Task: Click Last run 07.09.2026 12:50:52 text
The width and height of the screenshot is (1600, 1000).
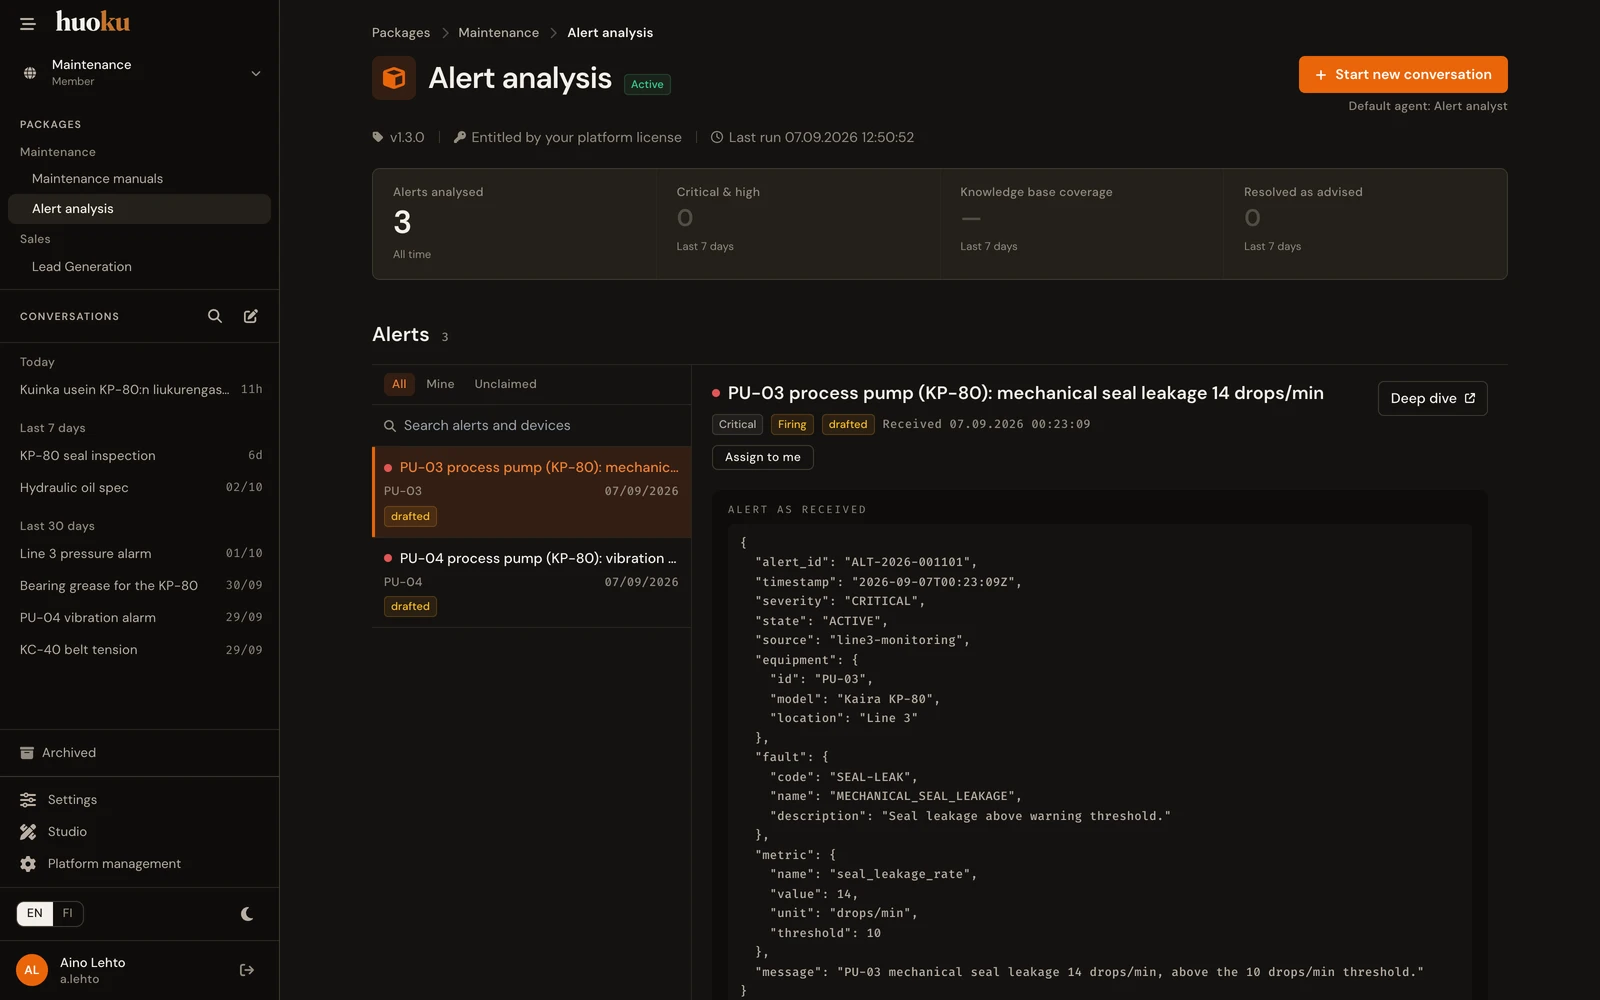Action: pyautogui.click(x=821, y=137)
